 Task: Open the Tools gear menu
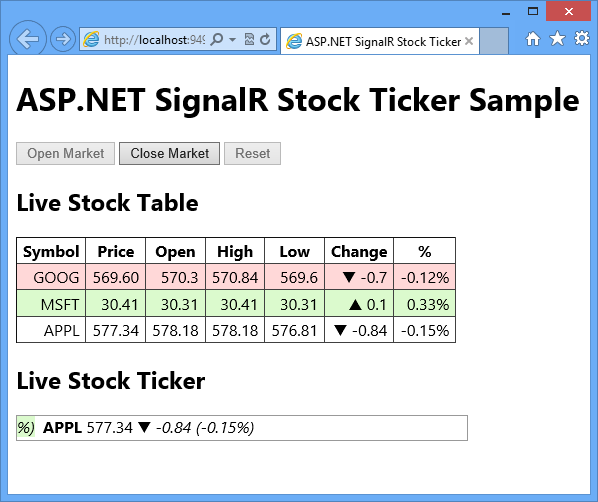582,39
